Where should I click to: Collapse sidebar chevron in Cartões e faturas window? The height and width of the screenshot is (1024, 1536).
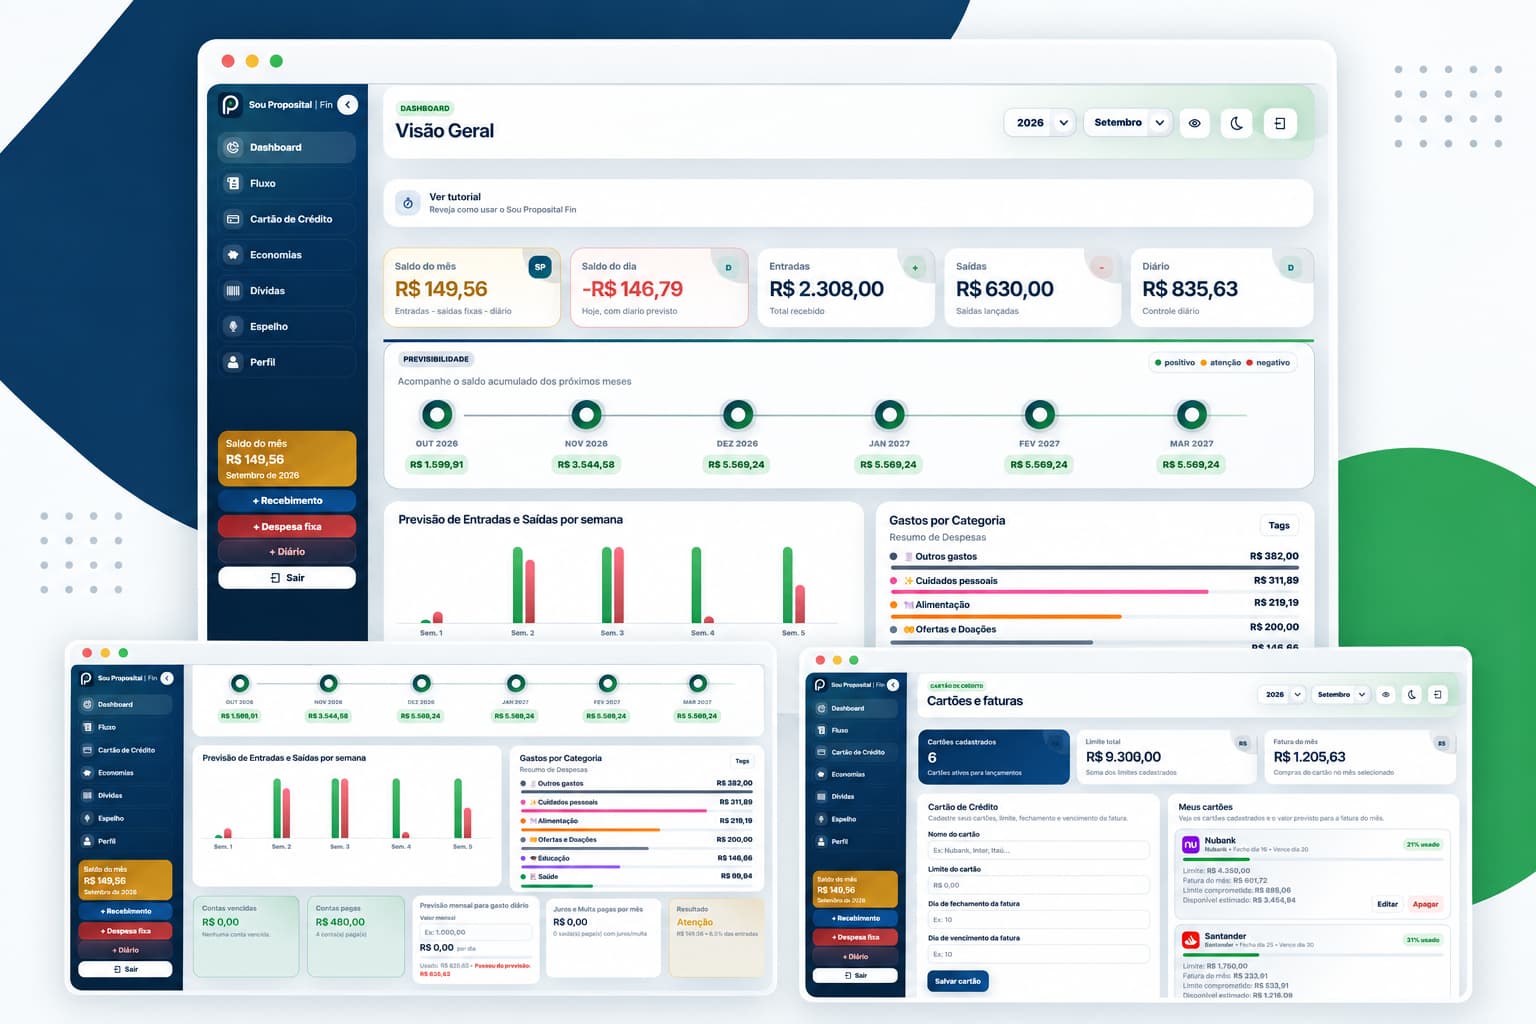tap(893, 685)
